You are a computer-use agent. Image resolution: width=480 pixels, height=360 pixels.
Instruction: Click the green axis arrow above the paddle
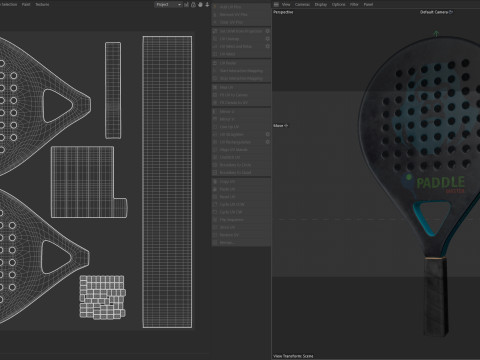click(436, 33)
